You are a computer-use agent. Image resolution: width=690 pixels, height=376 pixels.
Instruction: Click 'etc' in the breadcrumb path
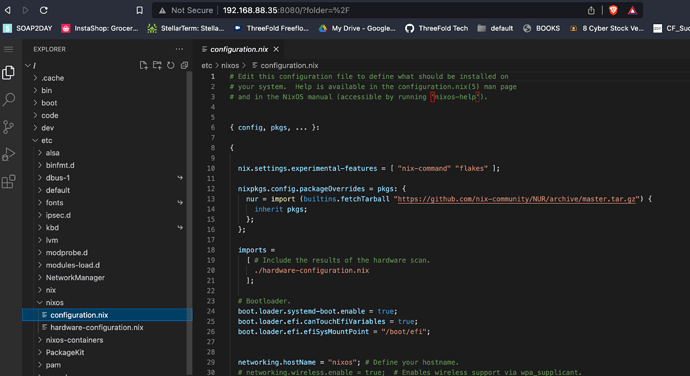pyautogui.click(x=206, y=65)
